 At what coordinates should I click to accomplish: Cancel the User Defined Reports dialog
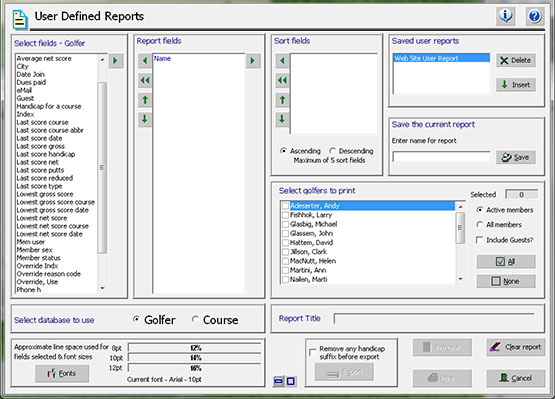coord(516,378)
